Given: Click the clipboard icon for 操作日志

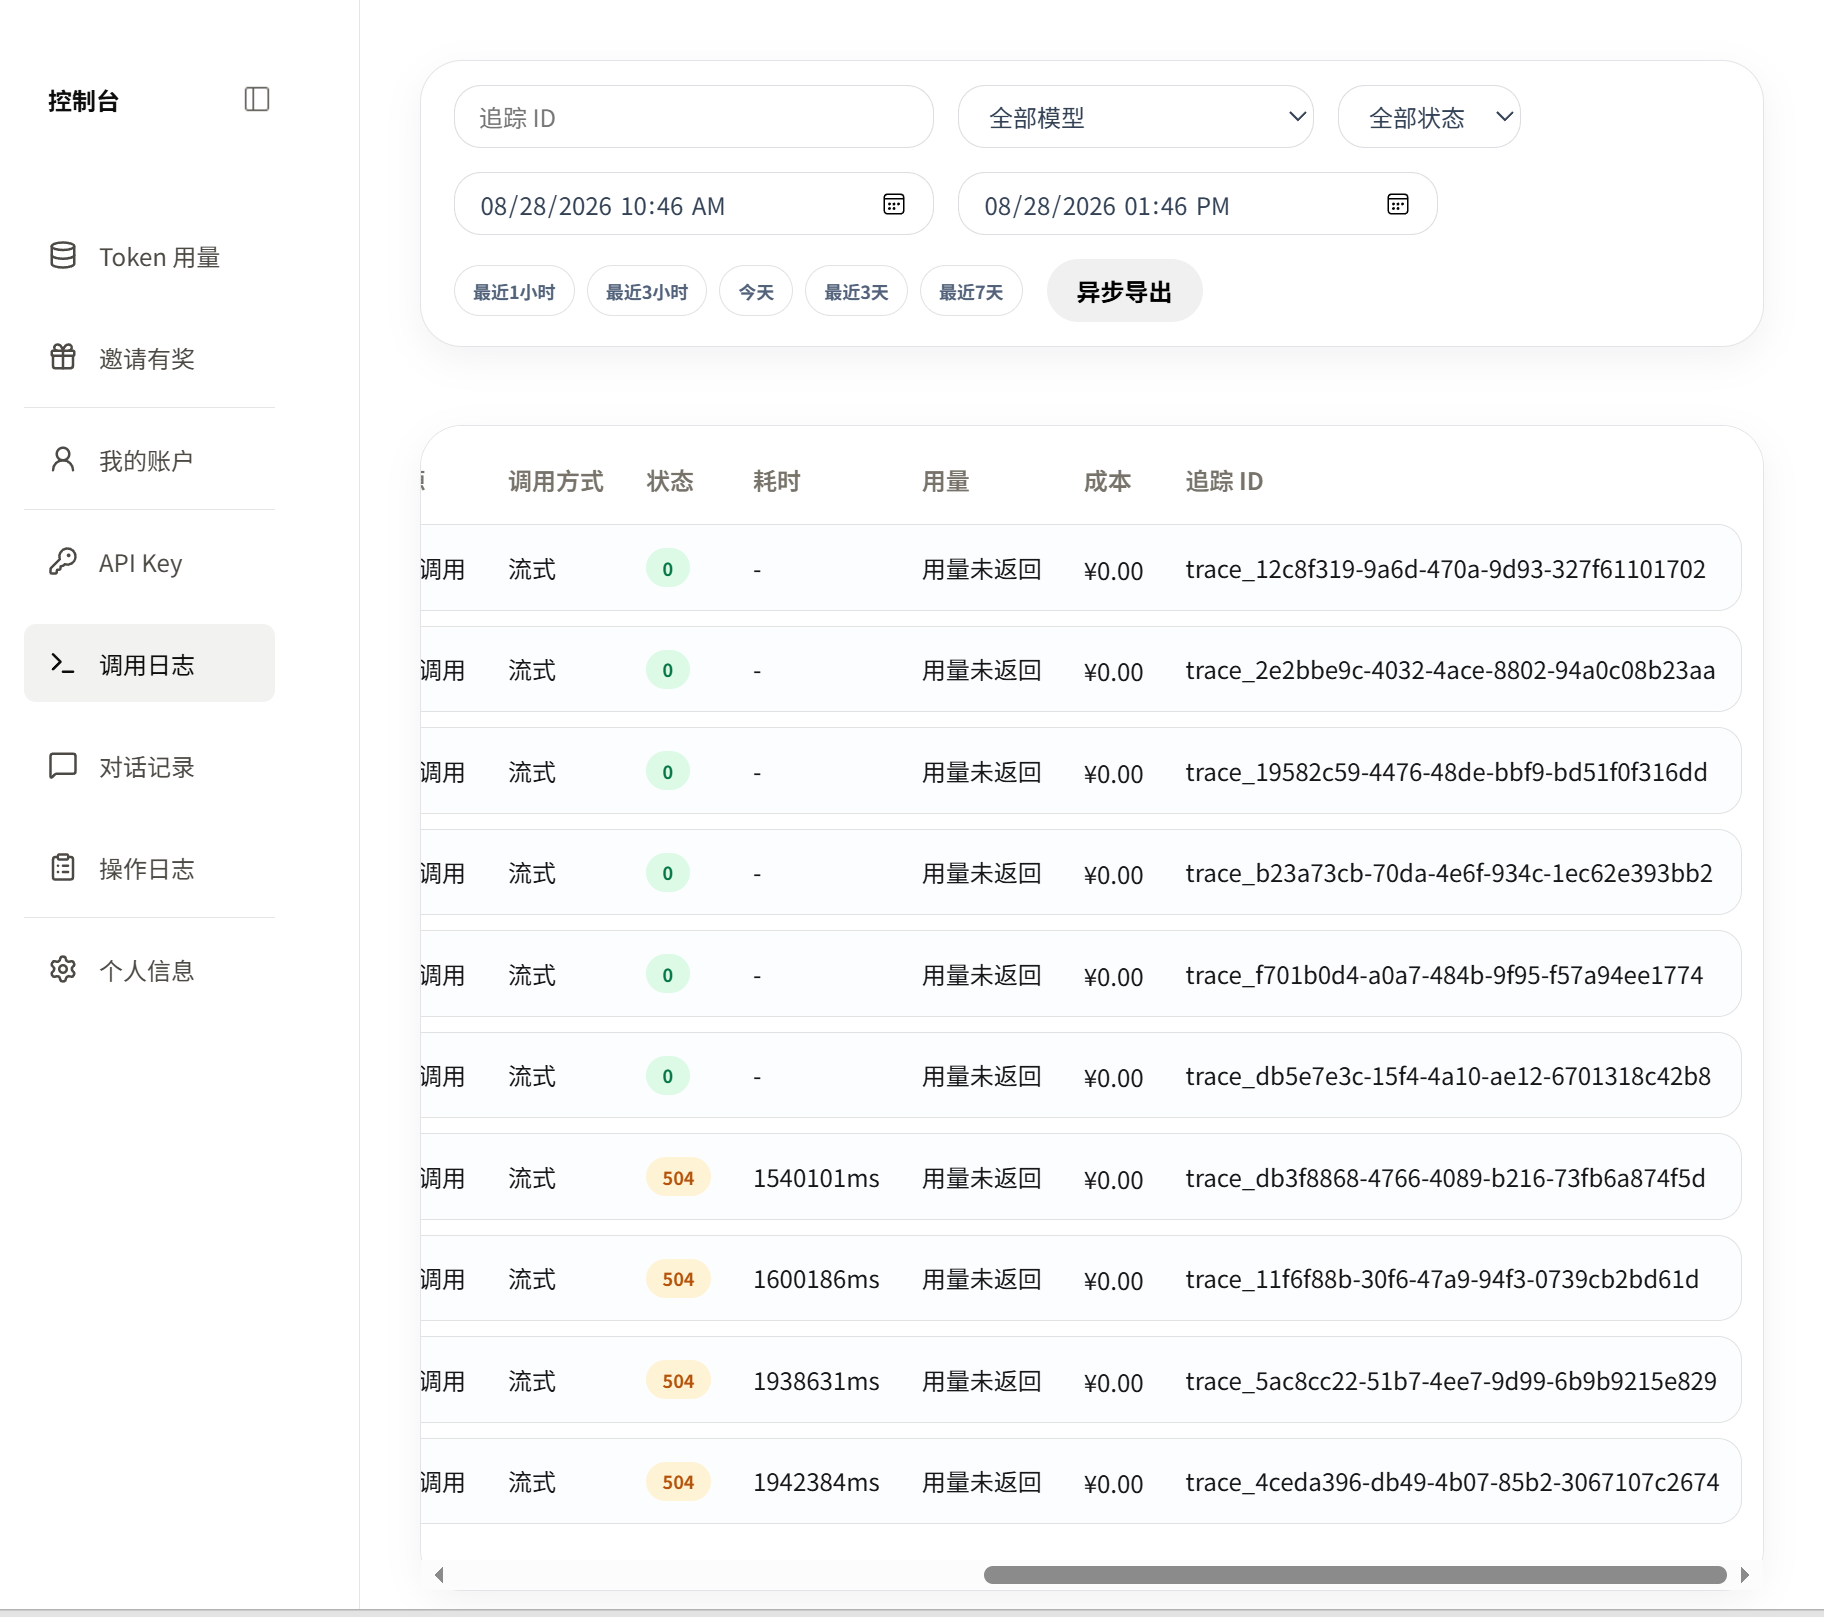Looking at the screenshot, I should [x=63, y=867].
